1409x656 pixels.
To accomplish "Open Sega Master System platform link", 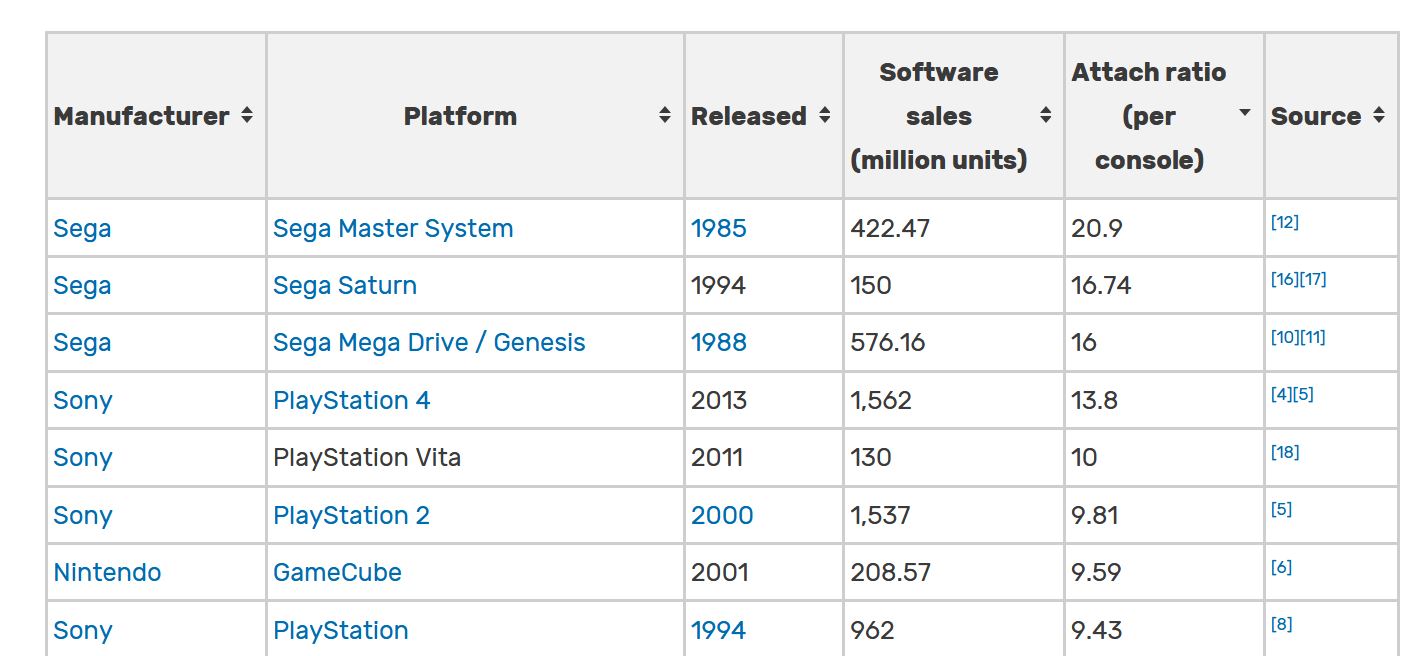I will coord(393,228).
